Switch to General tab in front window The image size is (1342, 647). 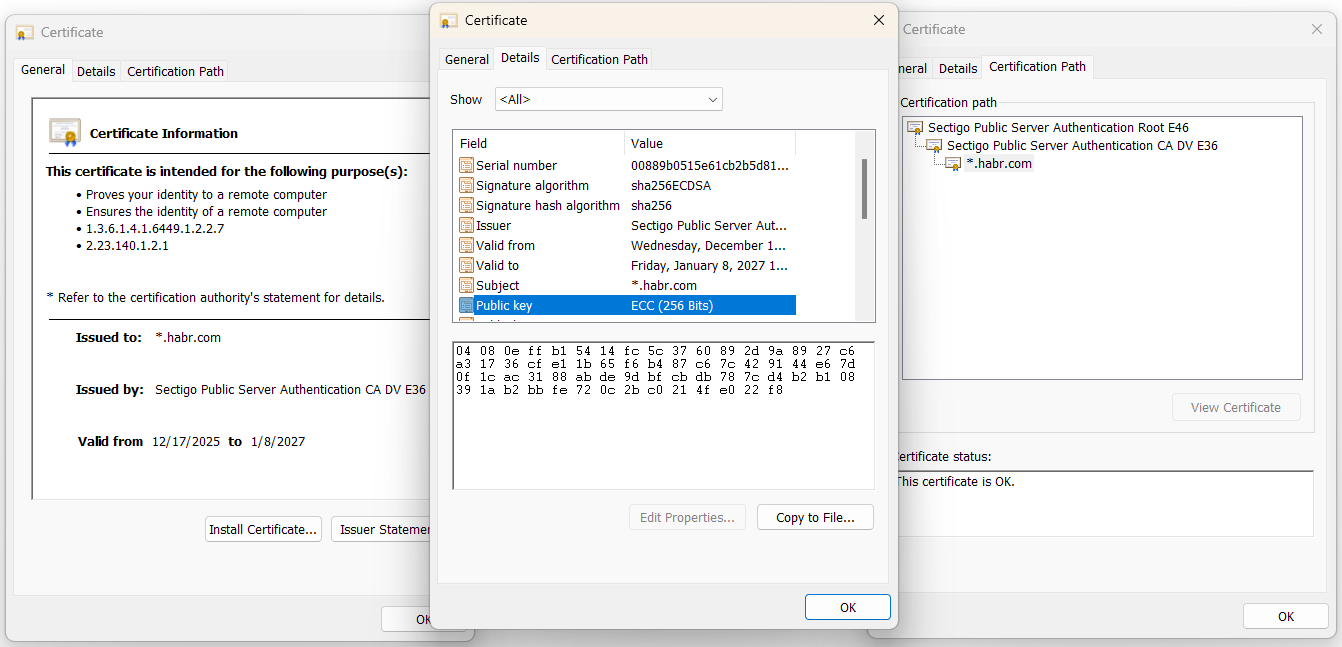point(467,60)
